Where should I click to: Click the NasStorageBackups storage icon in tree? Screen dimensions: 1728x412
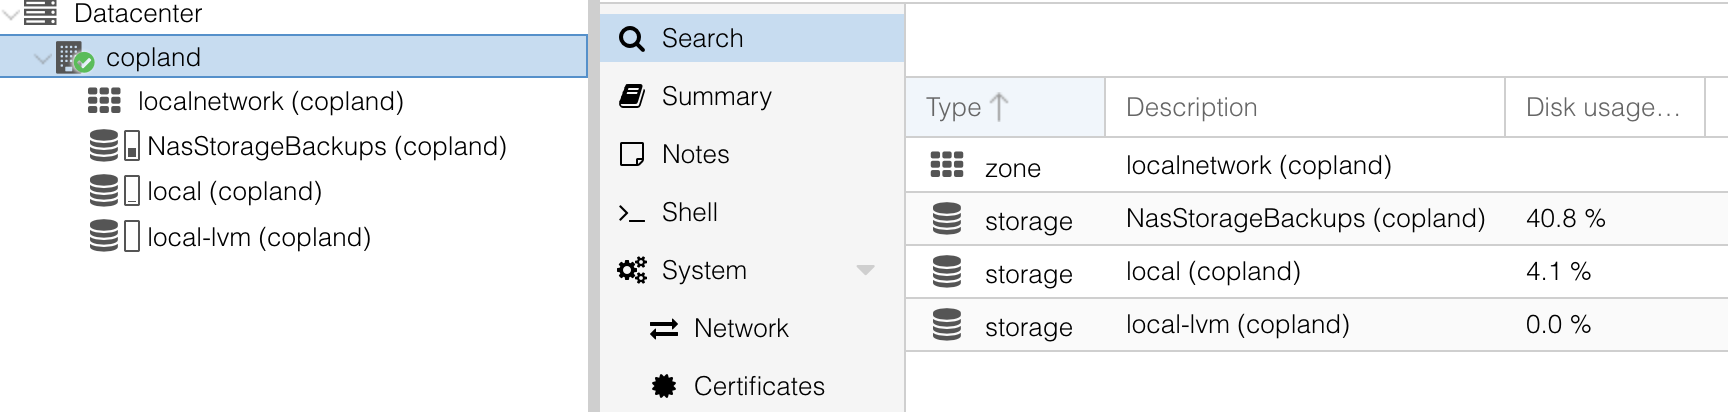(104, 146)
